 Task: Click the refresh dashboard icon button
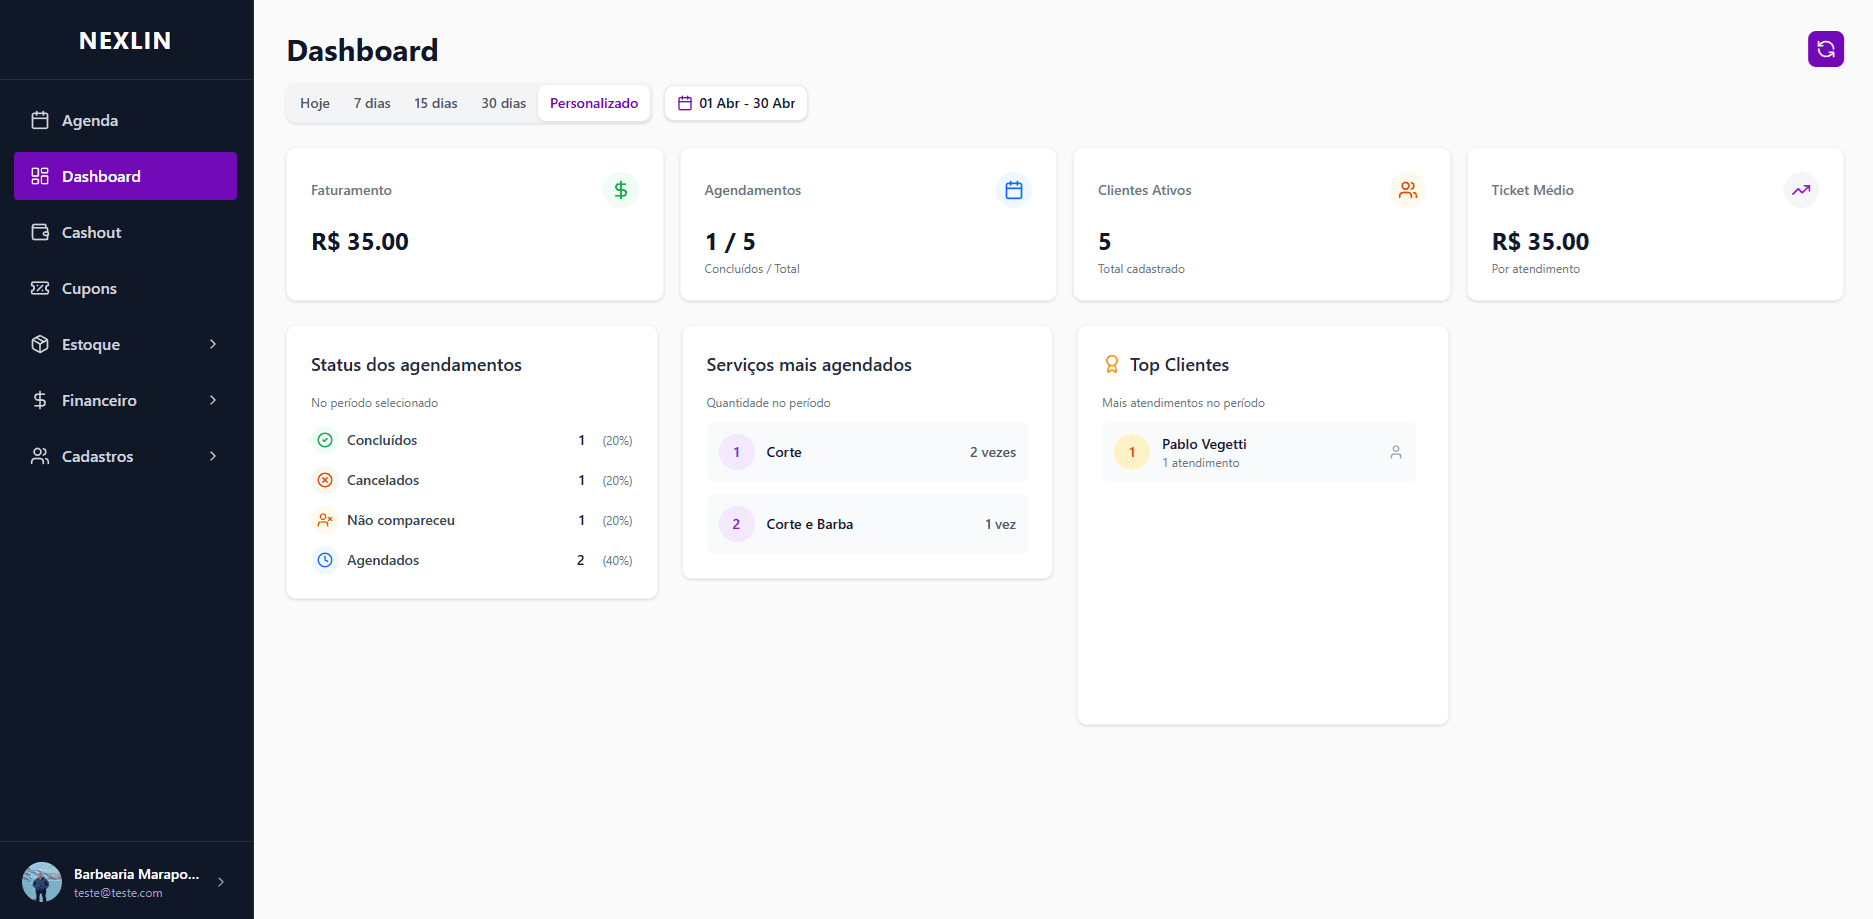click(x=1825, y=49)
